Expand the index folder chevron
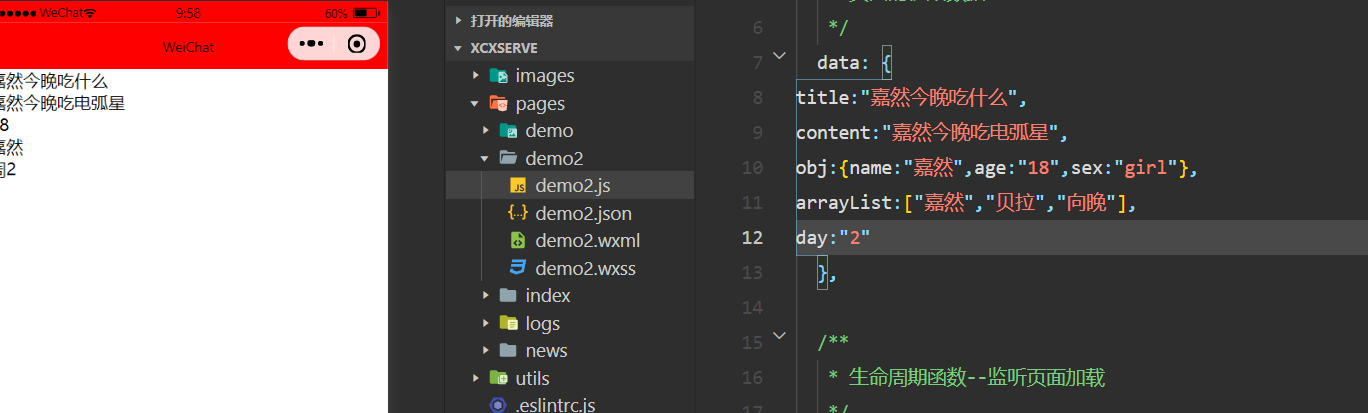Image resolution: width=1368 pixels, height=413 pixels. point(486,296)
